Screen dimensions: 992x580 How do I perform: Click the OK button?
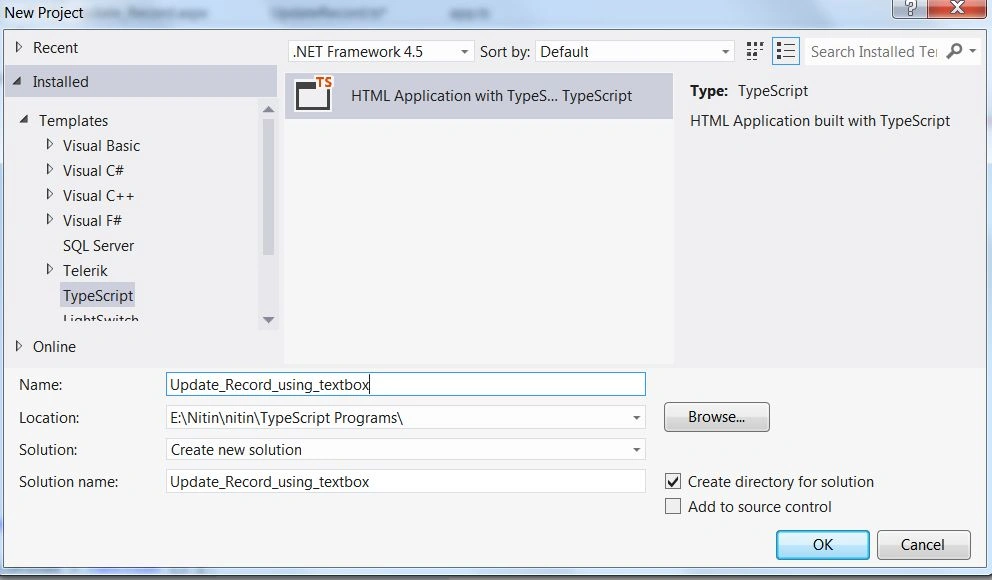point(822,545)
